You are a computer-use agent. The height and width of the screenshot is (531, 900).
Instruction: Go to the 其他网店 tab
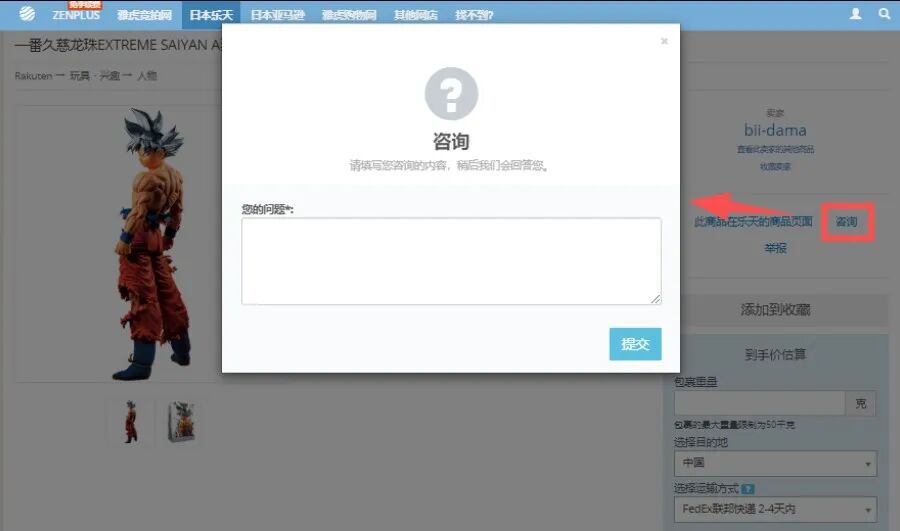pyautogui.click(x=416, y=15)
